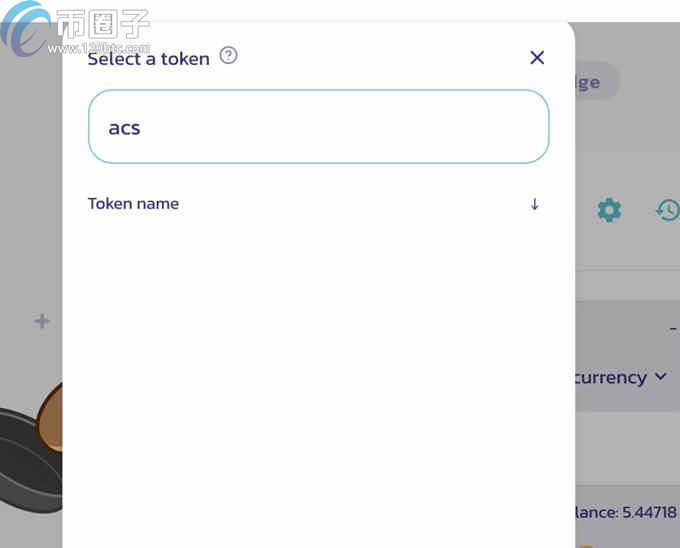
Task: Focus the search field containing acs
Action: tap(319, 127)
